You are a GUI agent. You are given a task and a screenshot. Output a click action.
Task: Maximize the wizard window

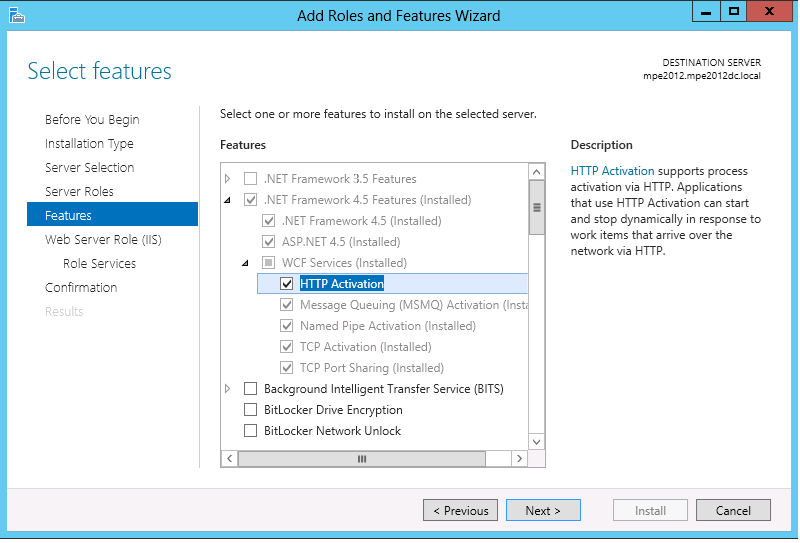pyautogui.click(x=735, y=11)
